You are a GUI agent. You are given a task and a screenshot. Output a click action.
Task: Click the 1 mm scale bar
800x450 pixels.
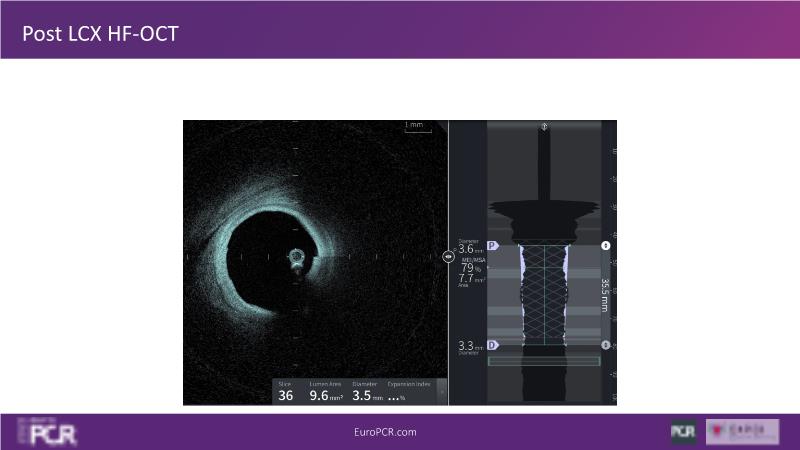click(x=414, y=126)
